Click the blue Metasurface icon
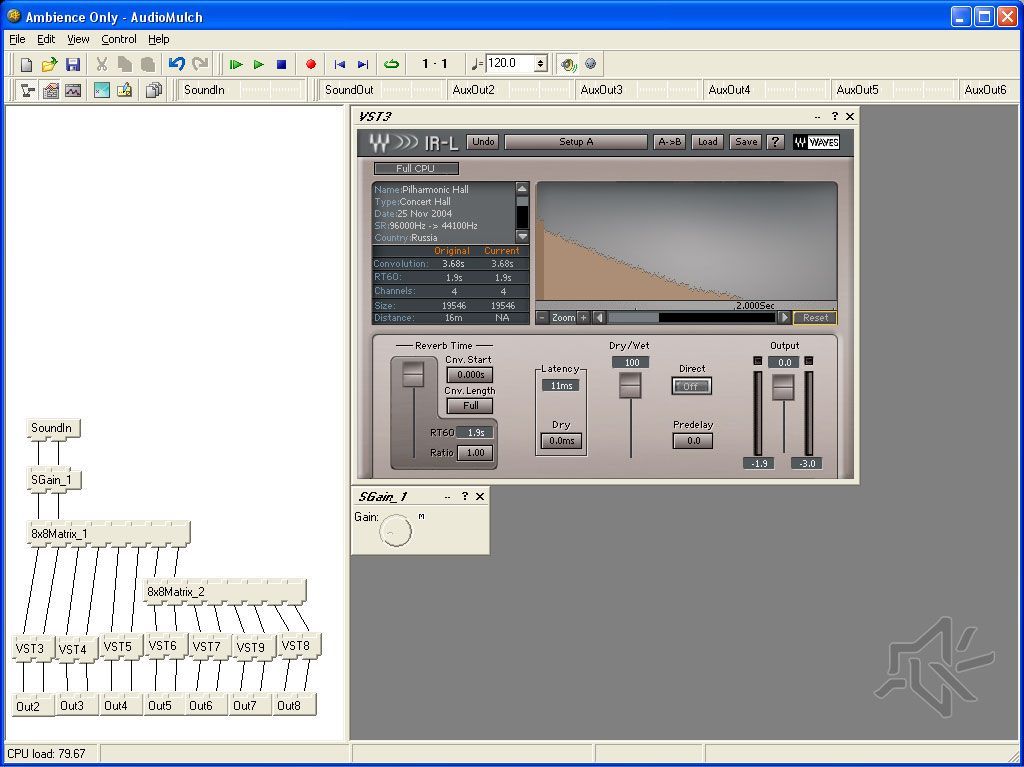The height and width of the screenshot is (767, 1024). click(x=102, y=90)
